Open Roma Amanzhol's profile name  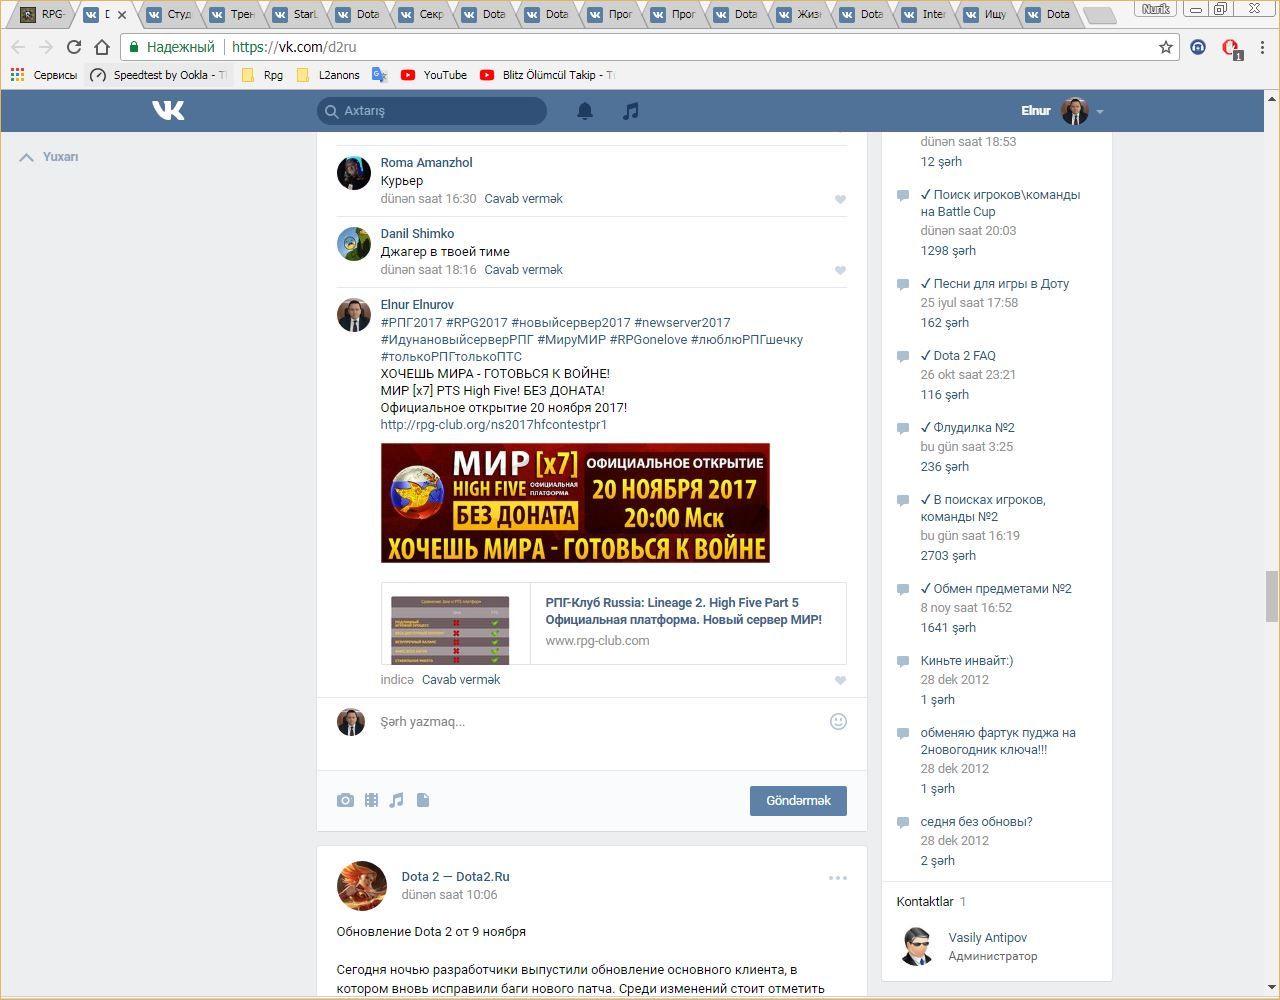[x=426, y=163]
